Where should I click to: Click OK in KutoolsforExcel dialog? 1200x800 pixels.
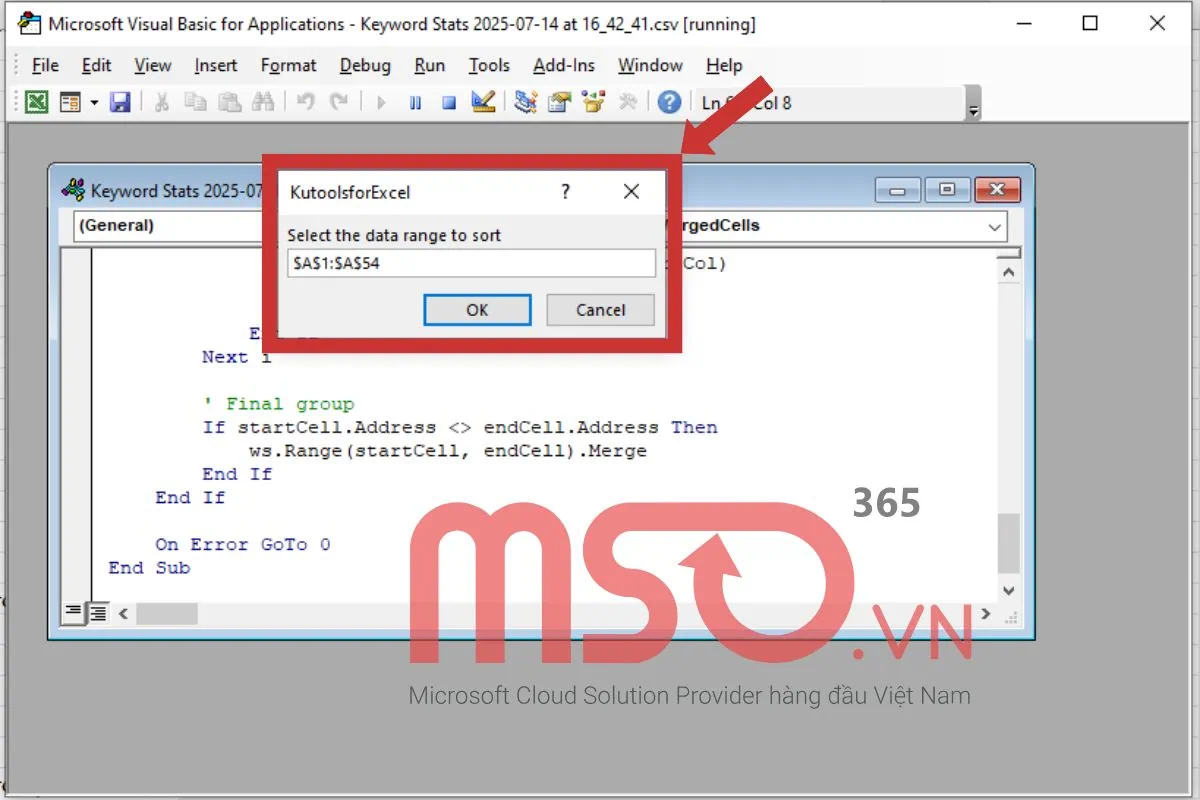[x=477, y=310]
